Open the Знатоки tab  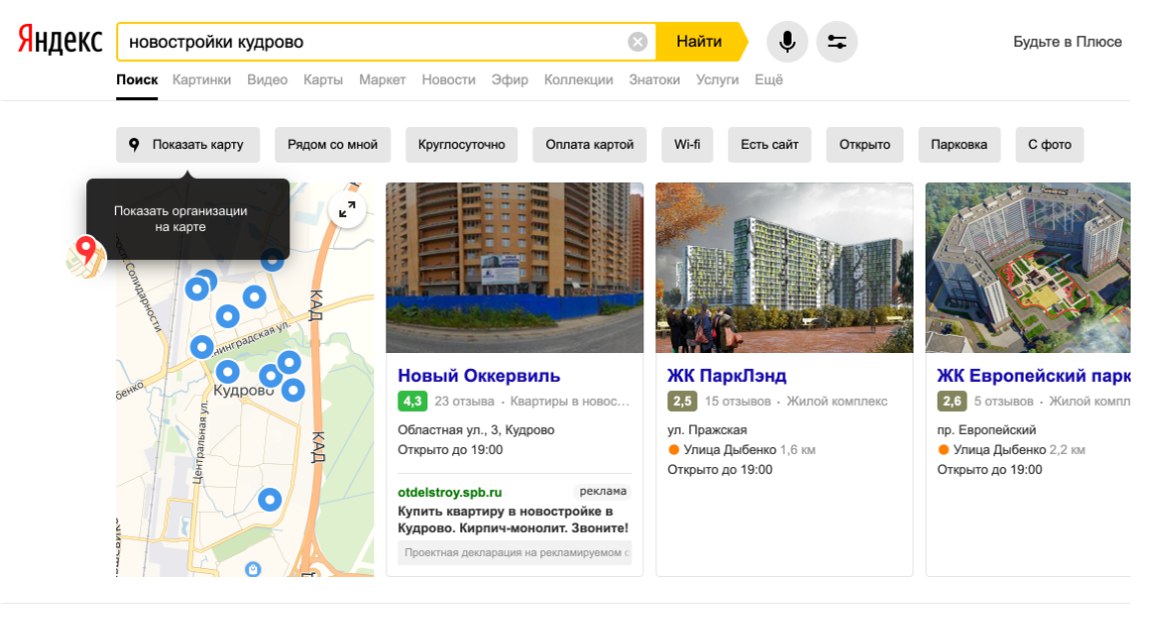tap(654, 80)
